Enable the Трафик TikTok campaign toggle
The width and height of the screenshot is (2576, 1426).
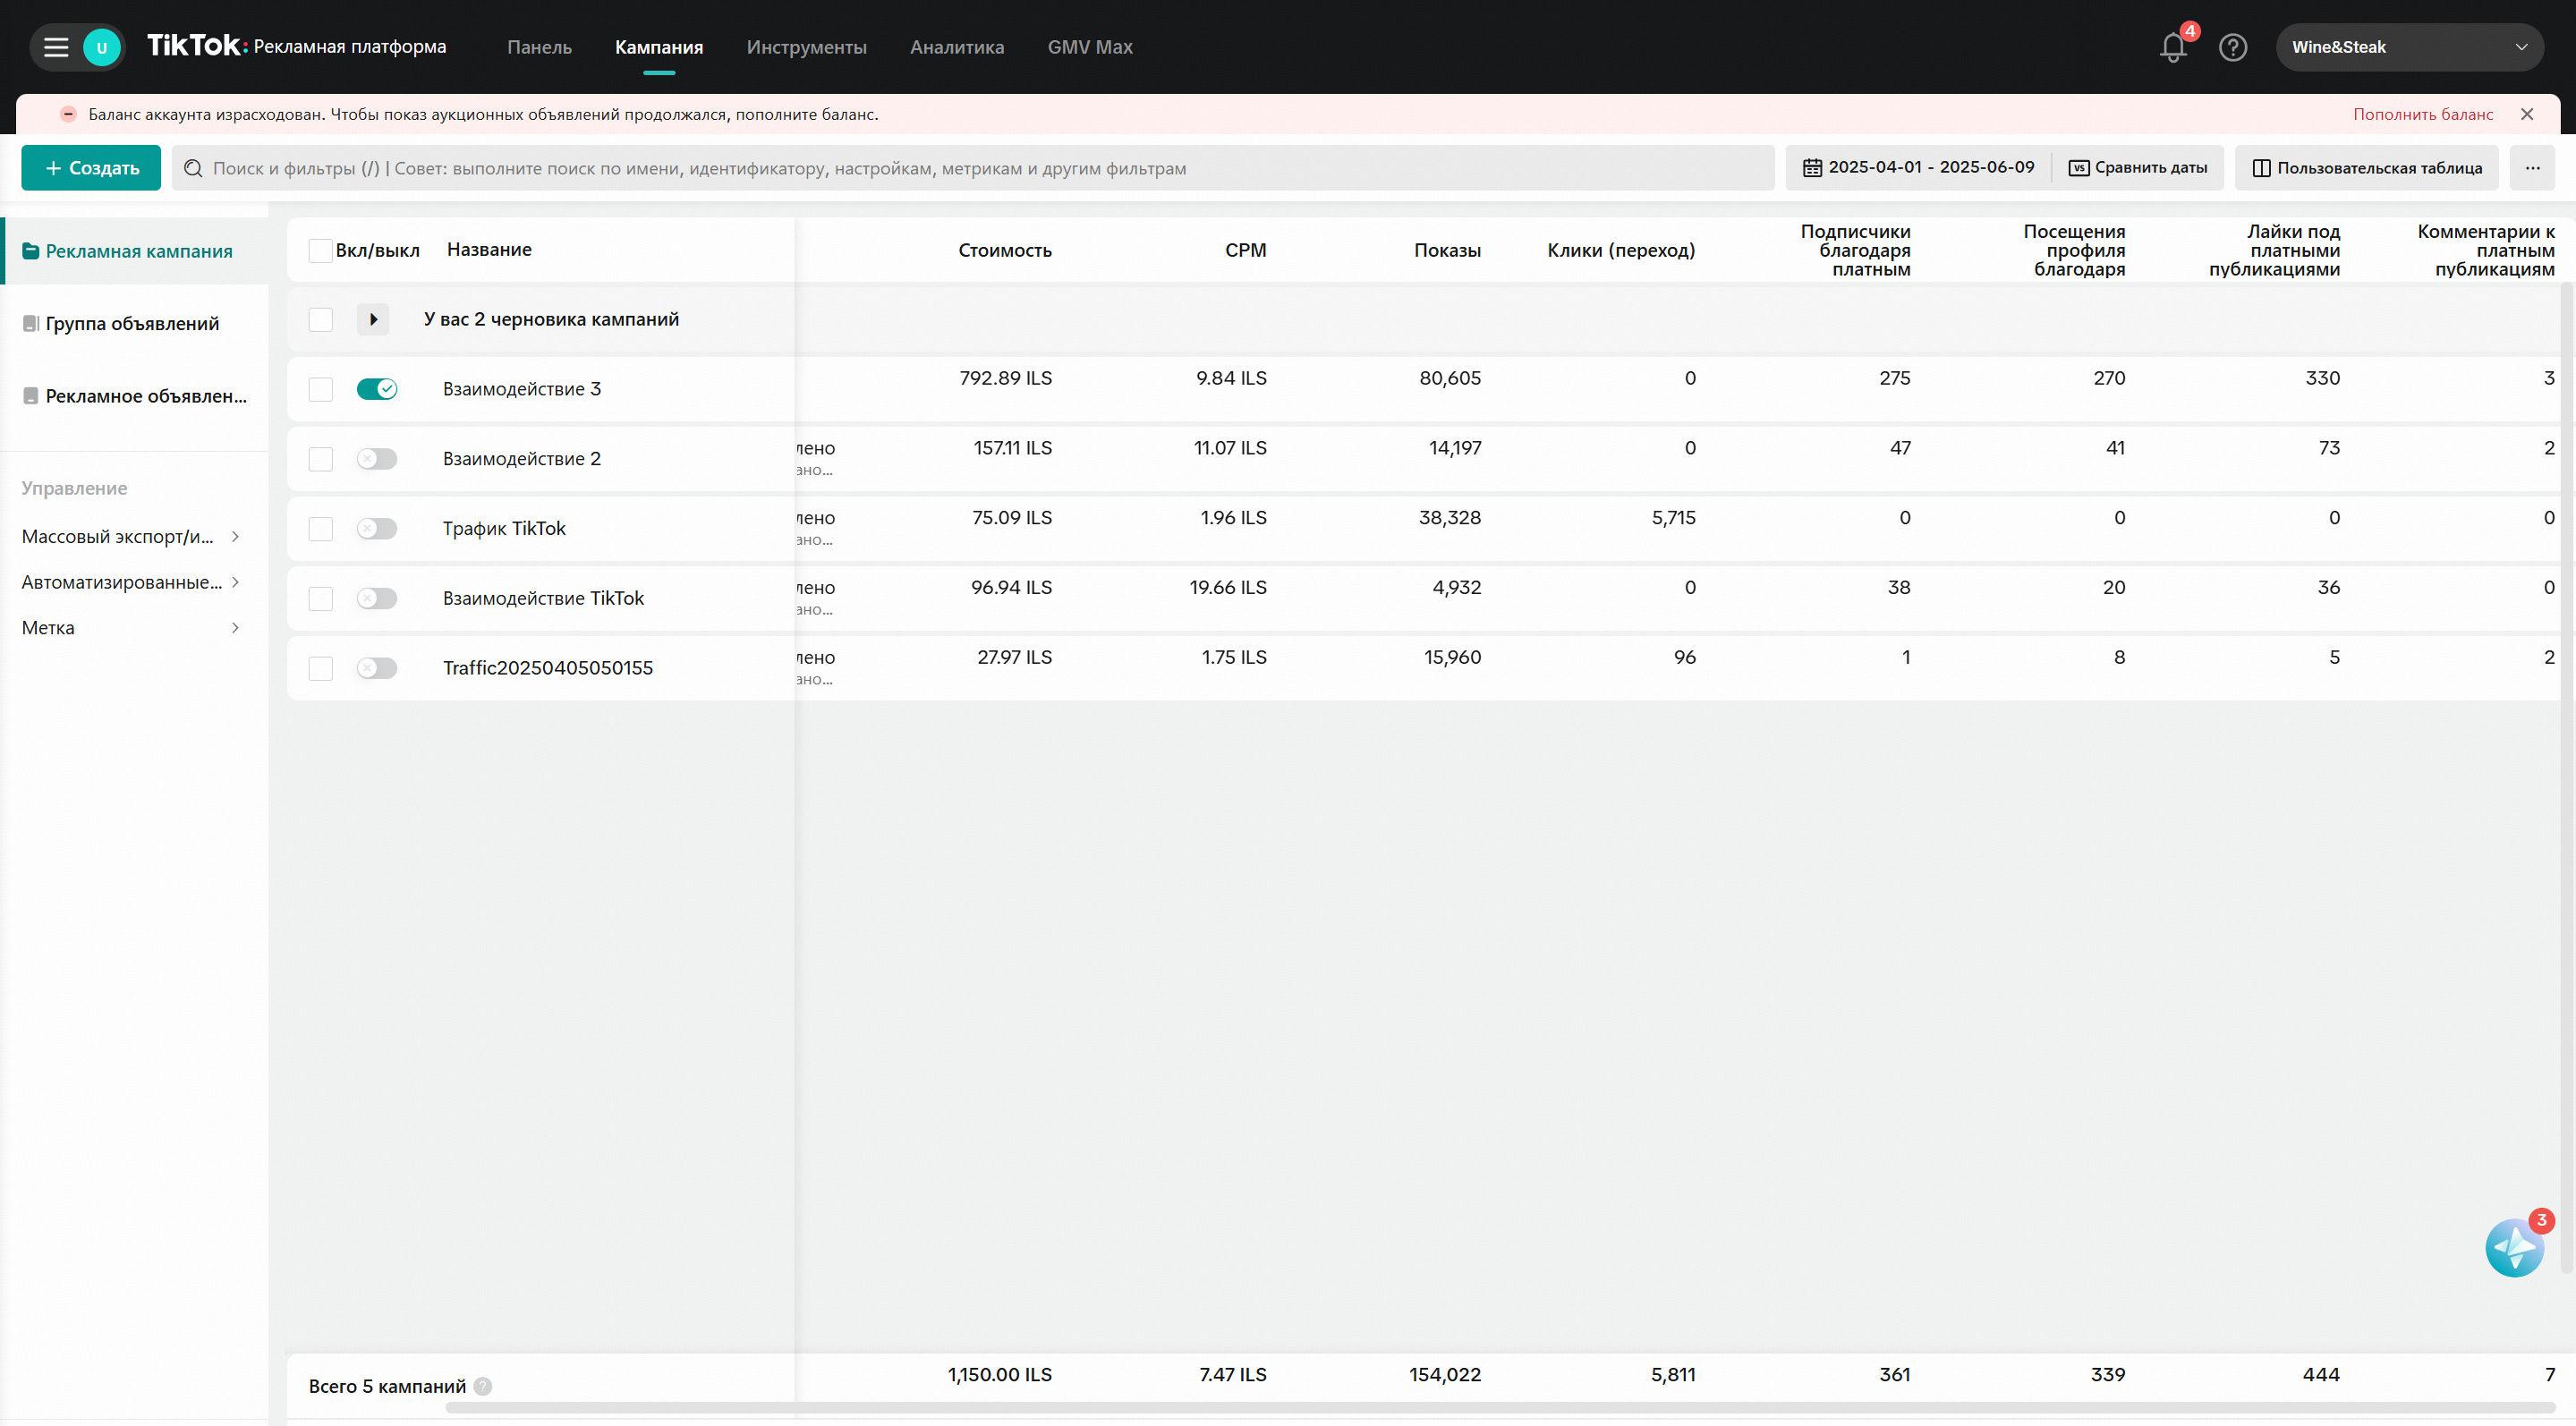377,529
